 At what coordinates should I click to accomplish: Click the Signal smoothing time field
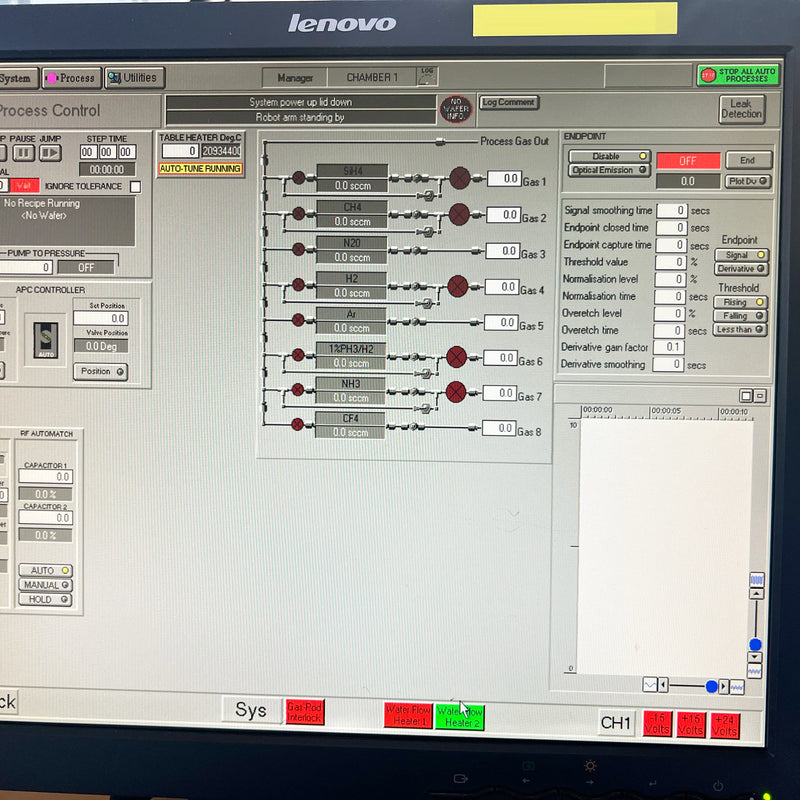tap(671, 210)
